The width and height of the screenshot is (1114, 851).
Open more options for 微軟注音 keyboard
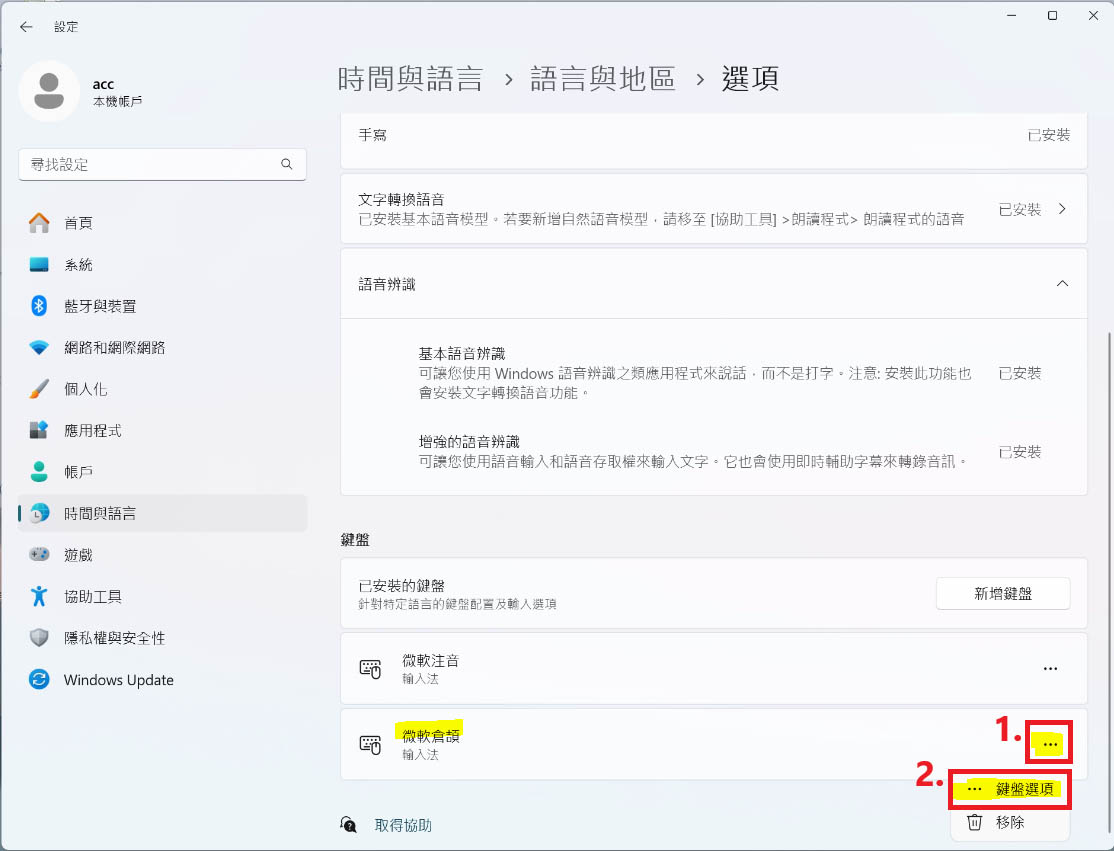(x=1050, y=668)
